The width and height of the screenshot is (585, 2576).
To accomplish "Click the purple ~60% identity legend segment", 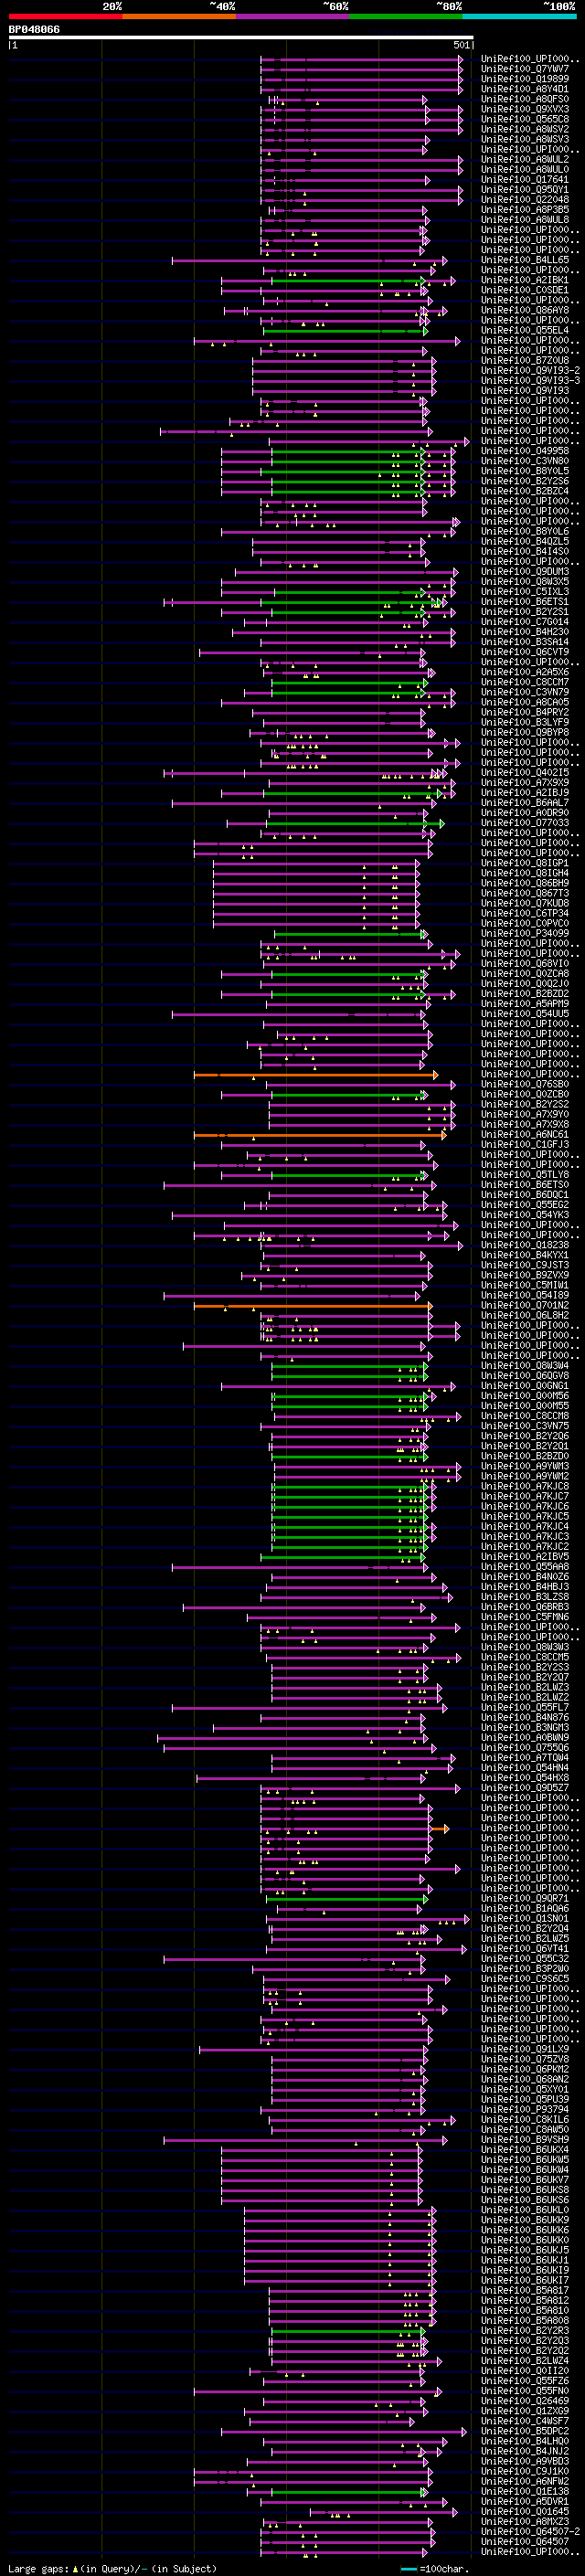I will pyautogui.click(x=293, y=16).
